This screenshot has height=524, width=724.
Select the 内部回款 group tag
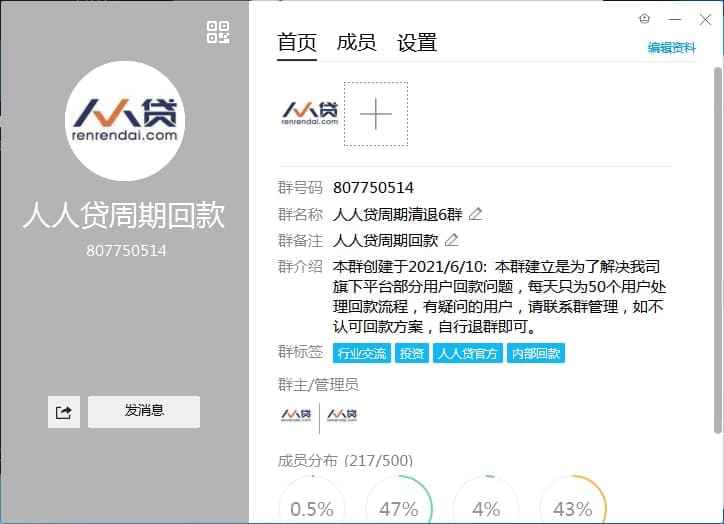pyautogui.click(x=536, y=353)
